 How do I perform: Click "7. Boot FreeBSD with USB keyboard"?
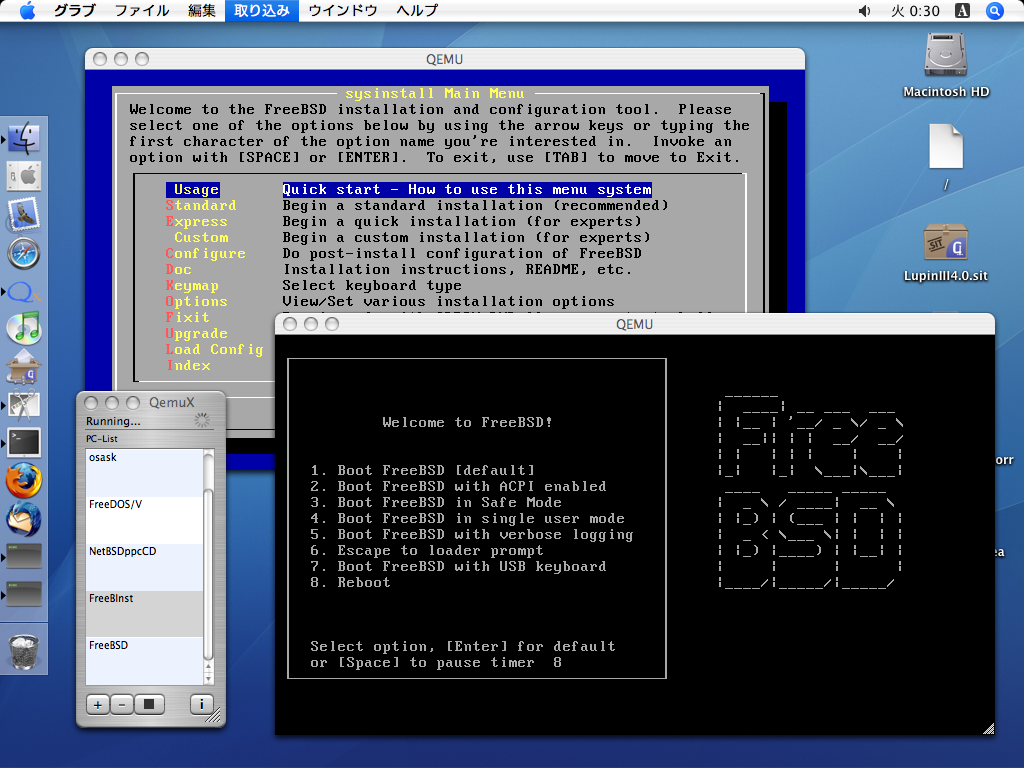[x=458, y=566]
